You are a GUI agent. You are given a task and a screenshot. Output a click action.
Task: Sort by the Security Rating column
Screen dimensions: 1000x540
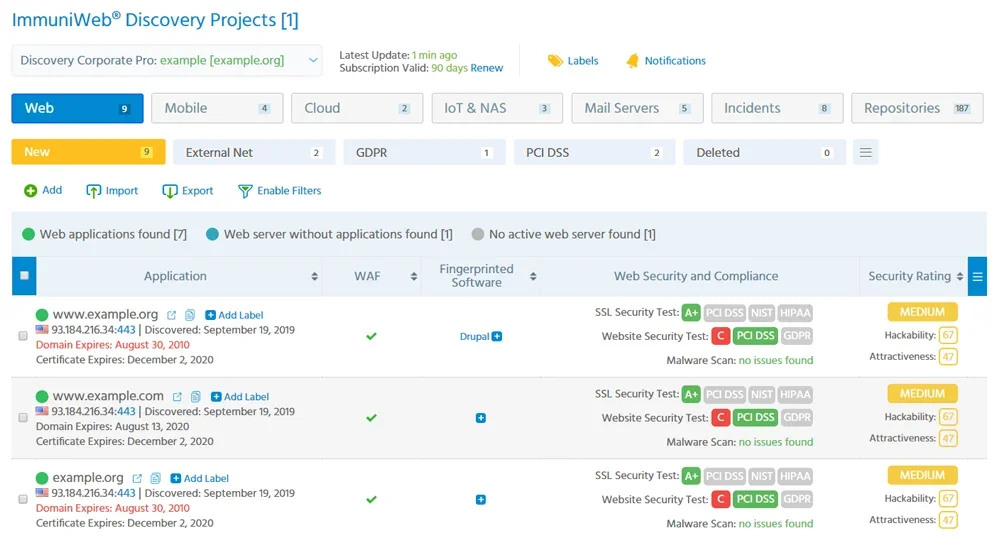[960, 277]
